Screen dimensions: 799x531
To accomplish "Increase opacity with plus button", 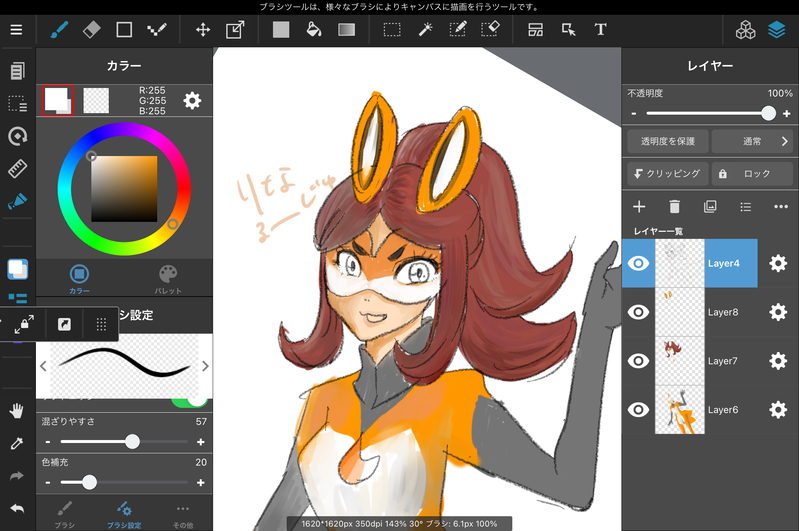I will [786, 113].
